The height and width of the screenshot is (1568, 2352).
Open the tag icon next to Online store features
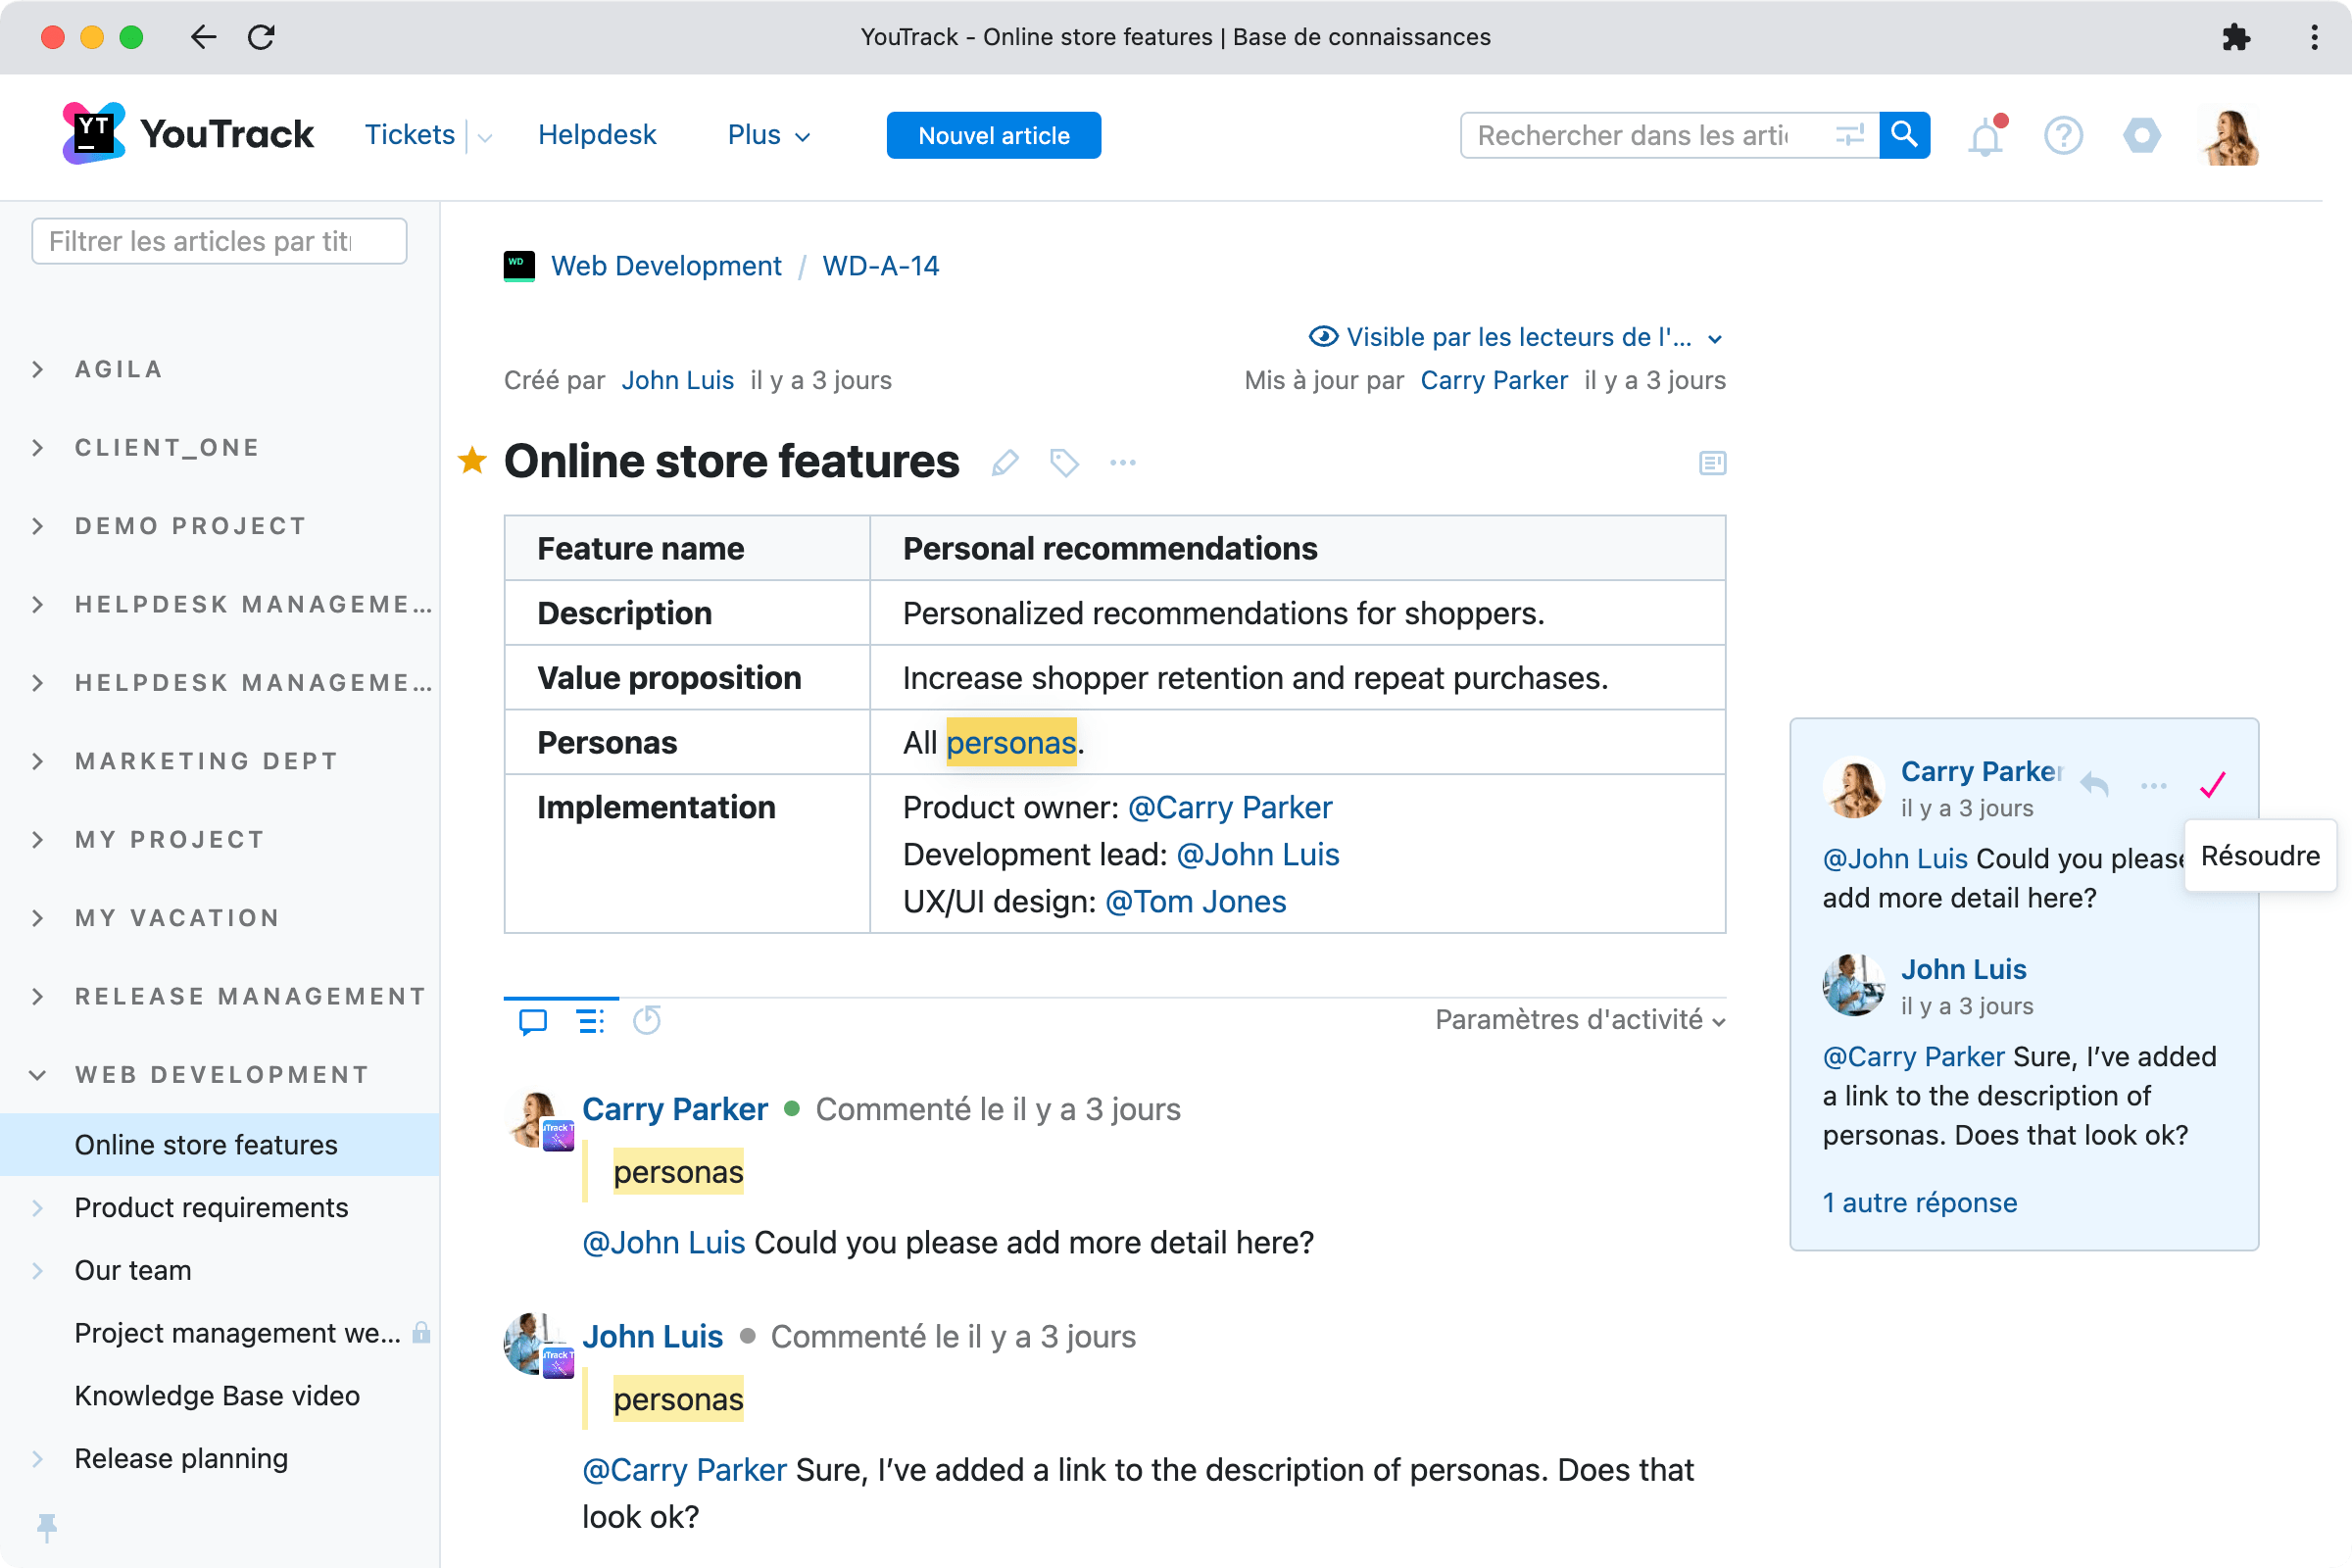click(1063, 462)
